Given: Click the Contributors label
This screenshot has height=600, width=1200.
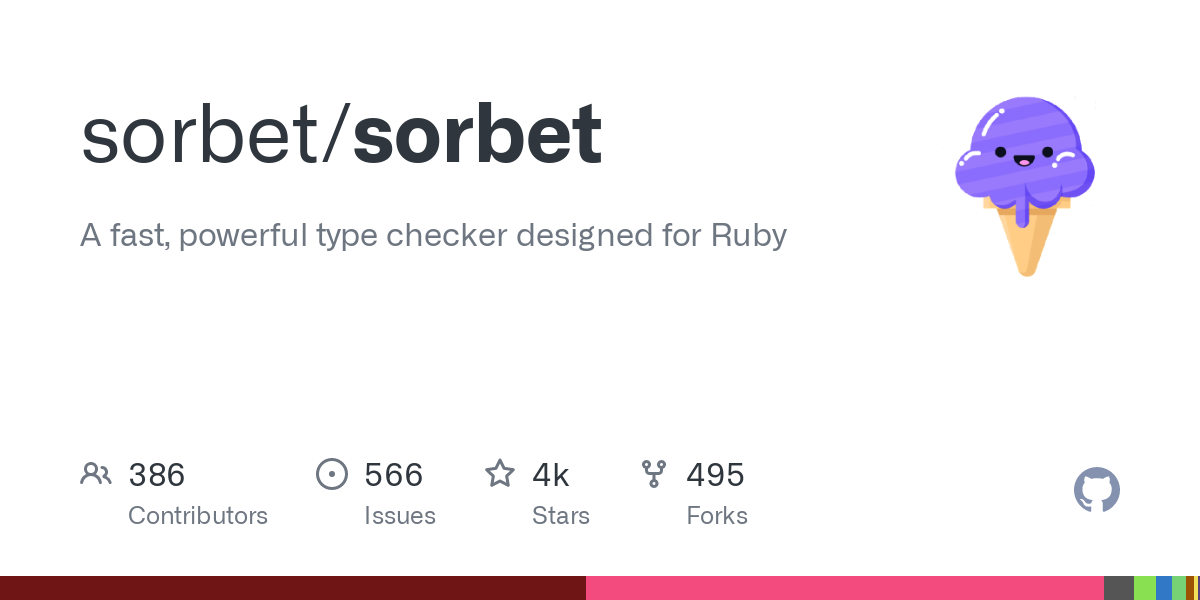Looking at the screenshot, I should (x=198, y=516).
